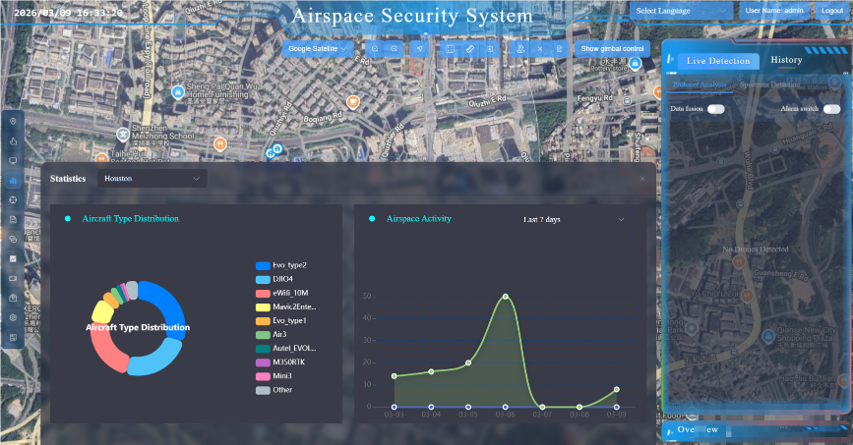Open the Houston location dropdown
The width and height of the screenshot is (853, 445).
click(x=153, y=178)
